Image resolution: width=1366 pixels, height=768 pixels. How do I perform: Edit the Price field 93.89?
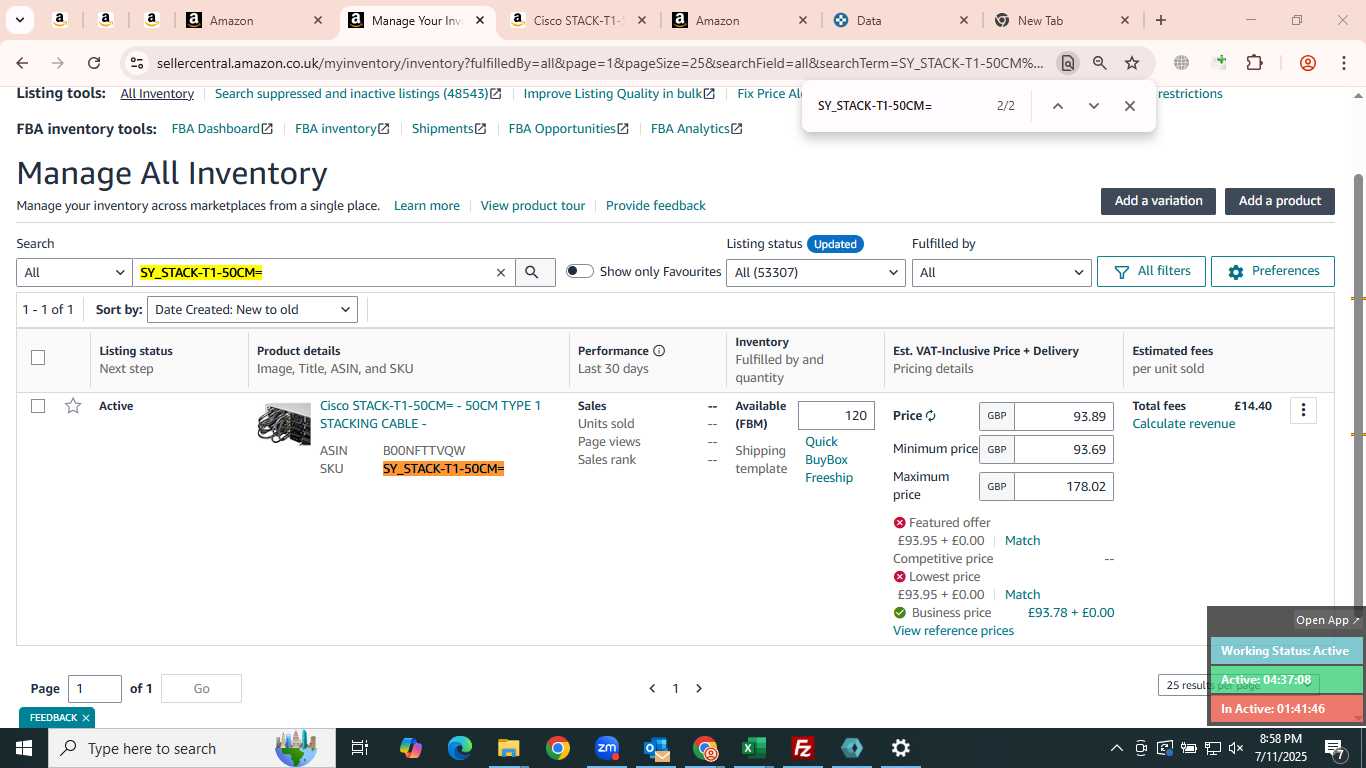(1063, 416)
